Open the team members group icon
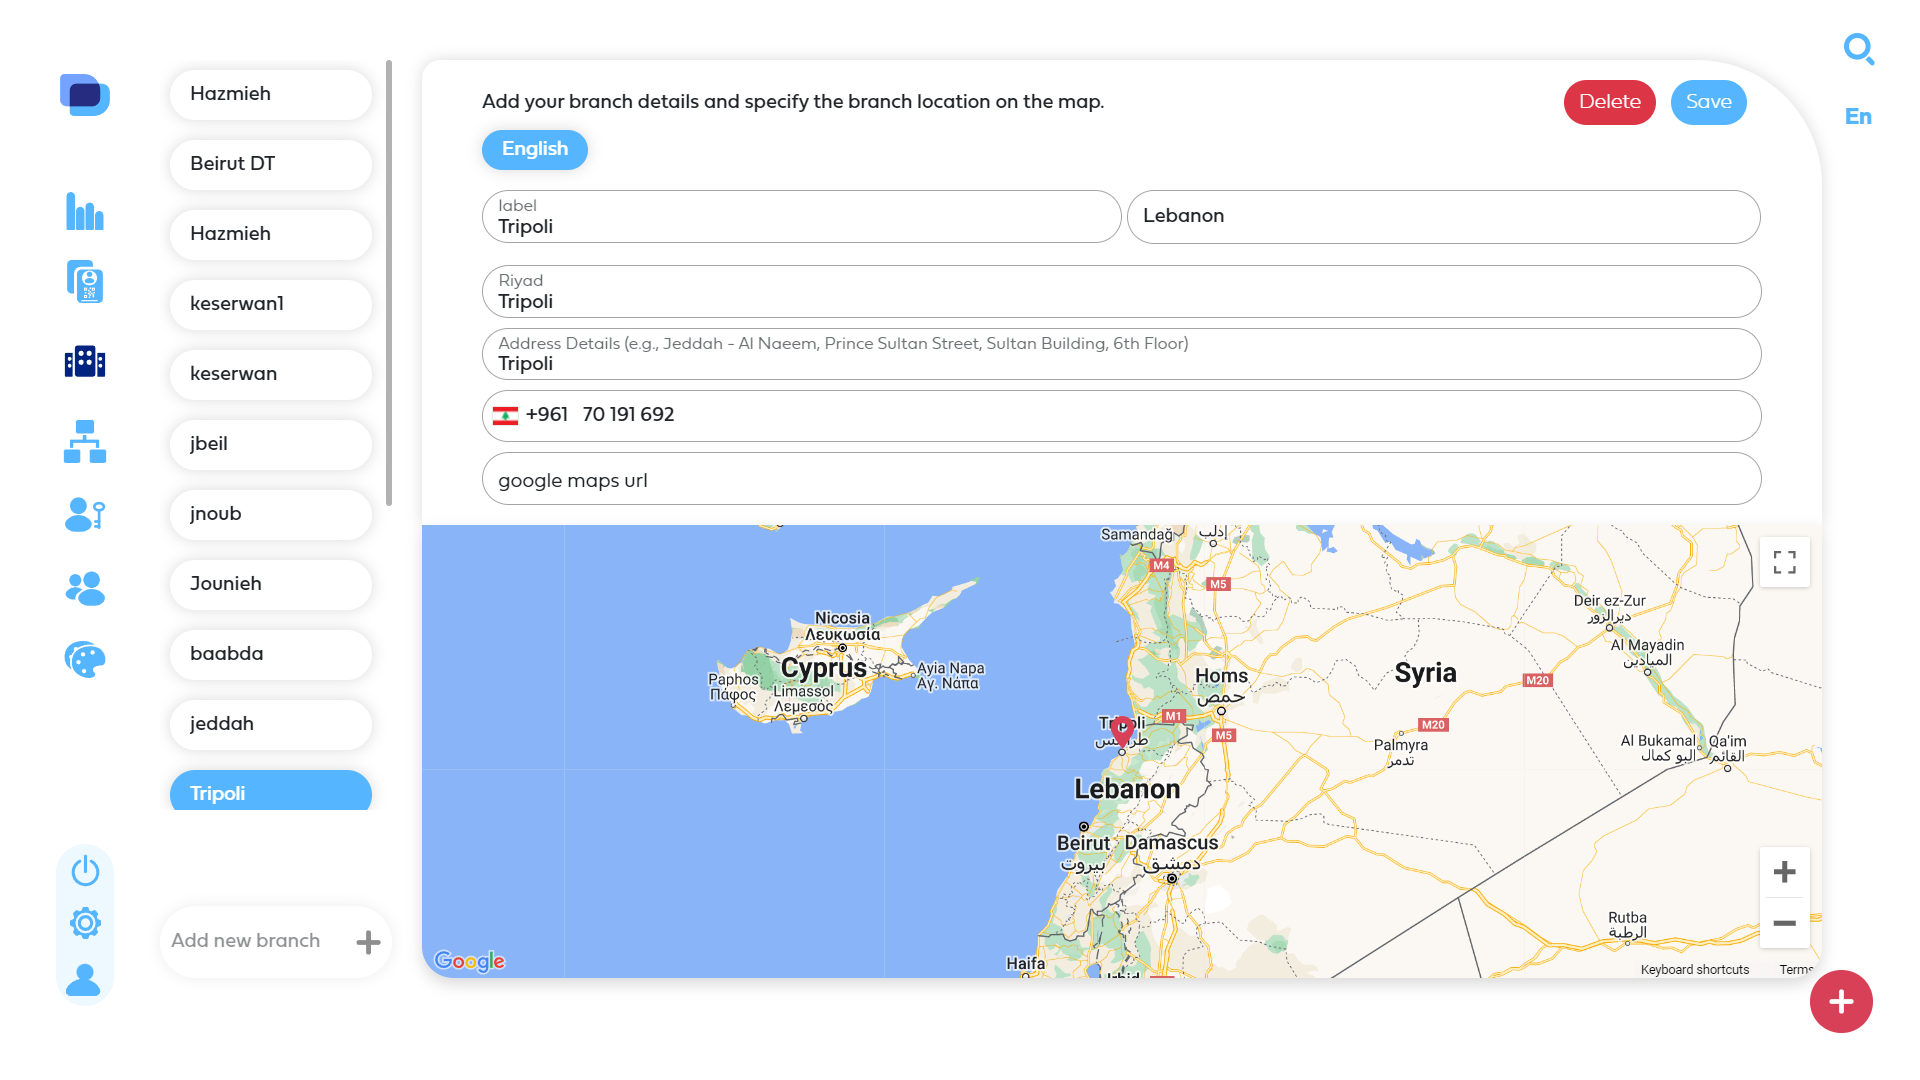Screen dimensions: 1920x1080 (85, 588)
